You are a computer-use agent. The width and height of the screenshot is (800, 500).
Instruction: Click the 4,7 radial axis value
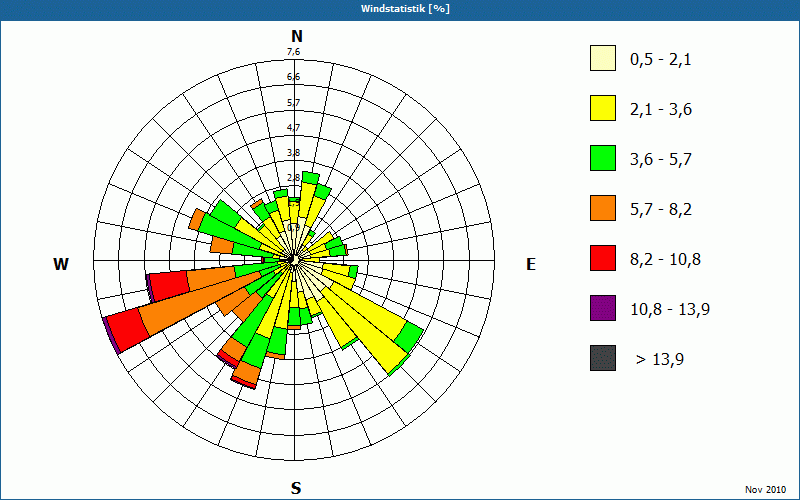tap(293, 128)
